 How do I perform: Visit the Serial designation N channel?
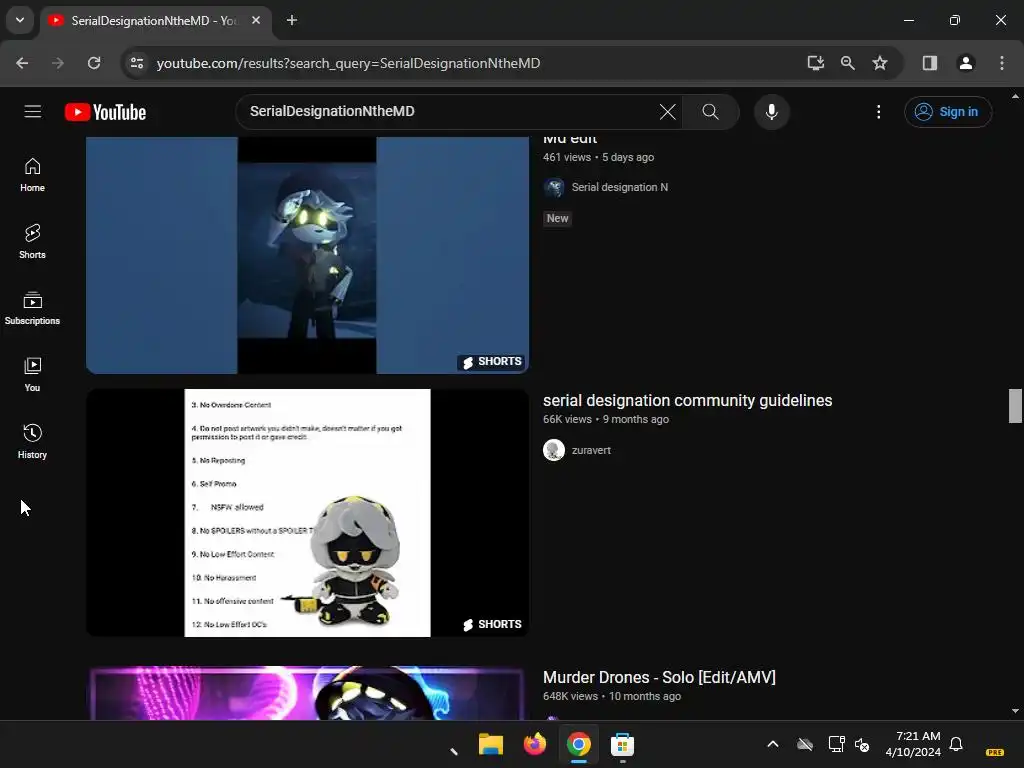(x=619, y=187)
